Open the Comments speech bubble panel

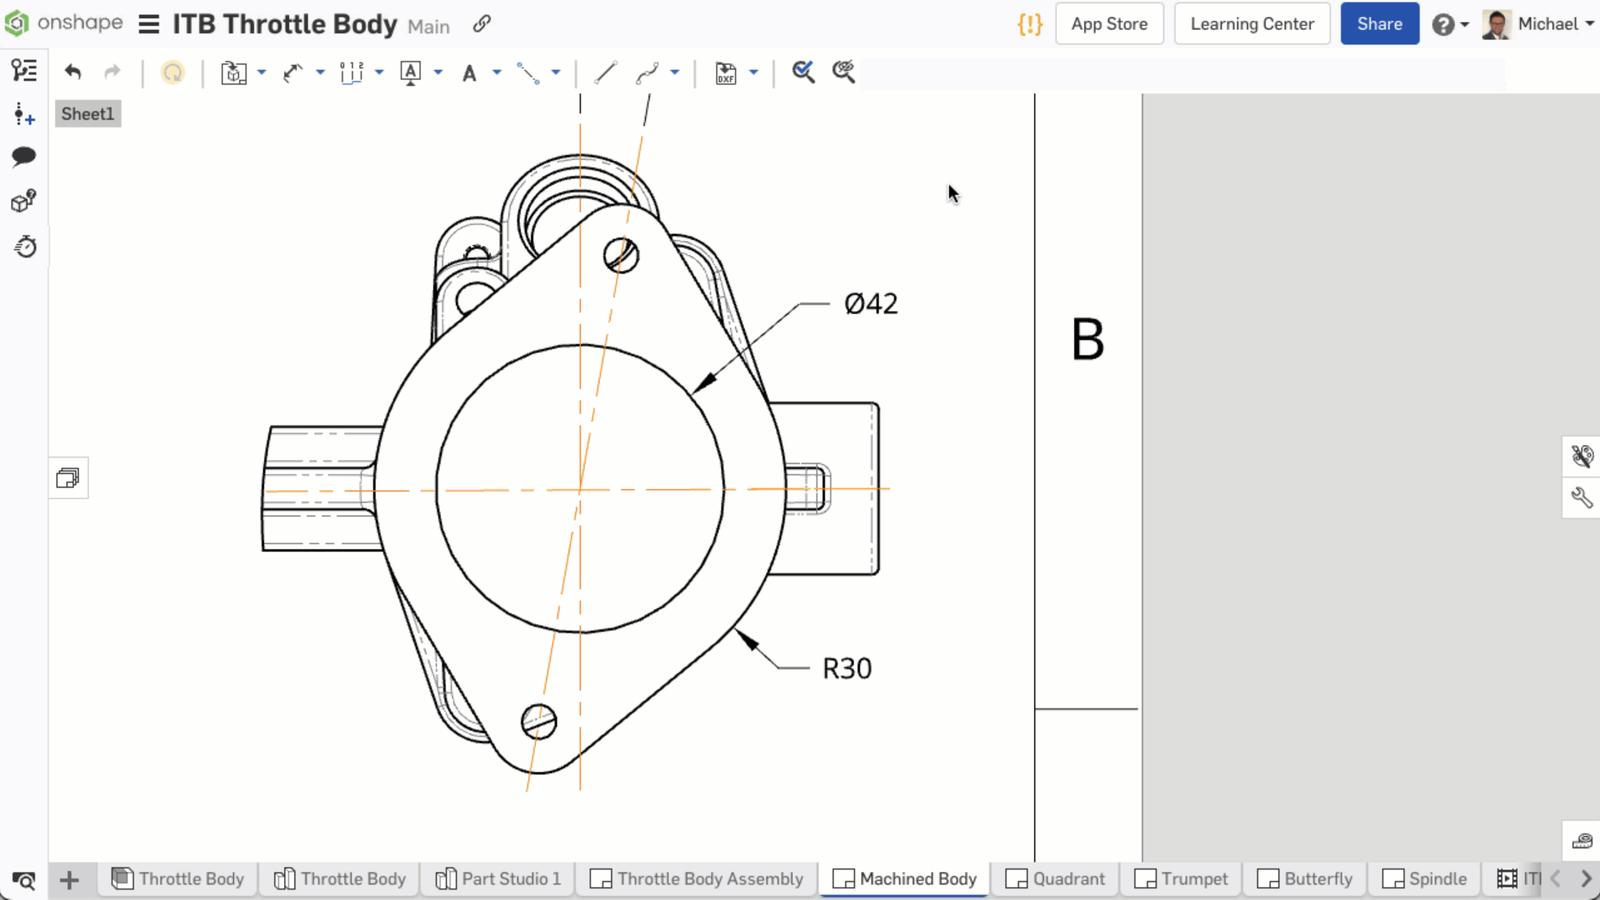point(24,157)
